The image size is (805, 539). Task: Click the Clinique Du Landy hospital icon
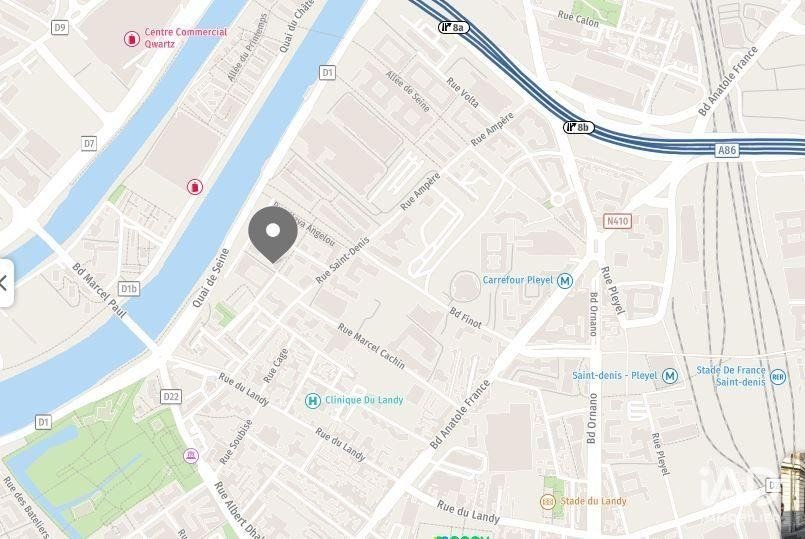click(x=313, y=401)
